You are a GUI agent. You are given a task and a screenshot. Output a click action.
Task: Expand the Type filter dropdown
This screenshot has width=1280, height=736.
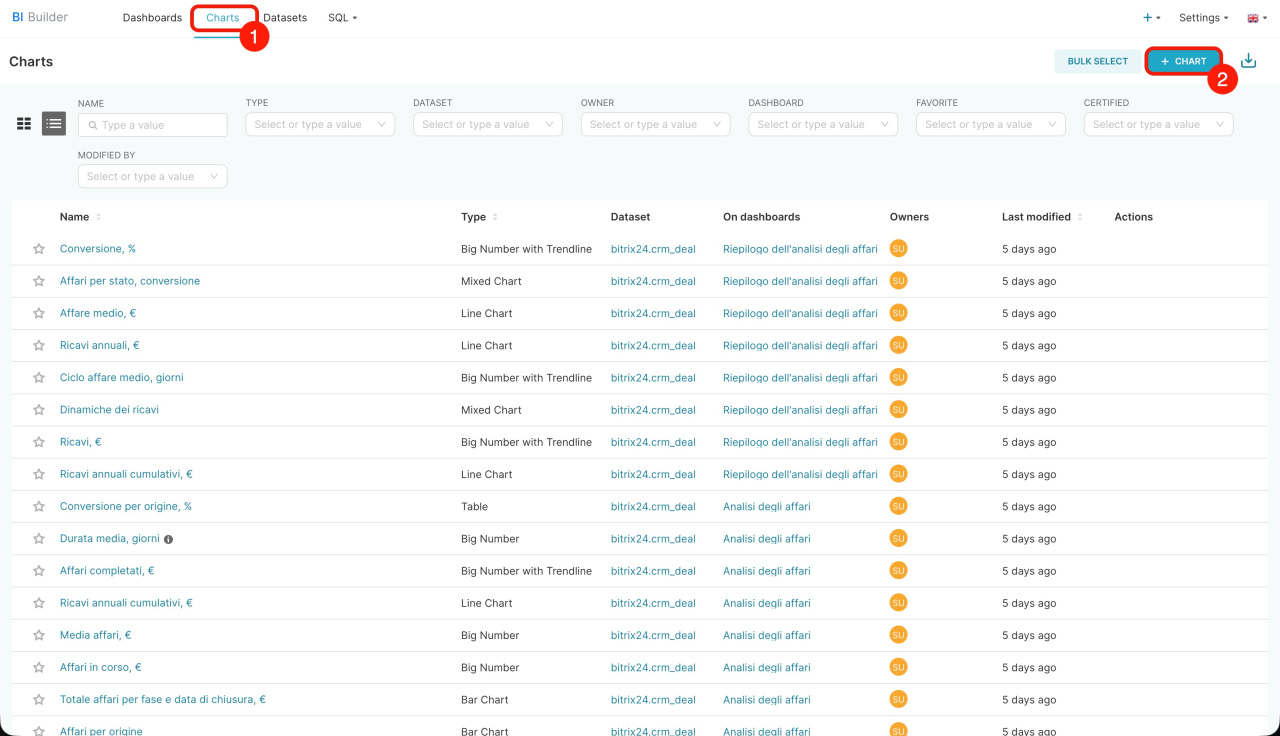pos(320,124)
